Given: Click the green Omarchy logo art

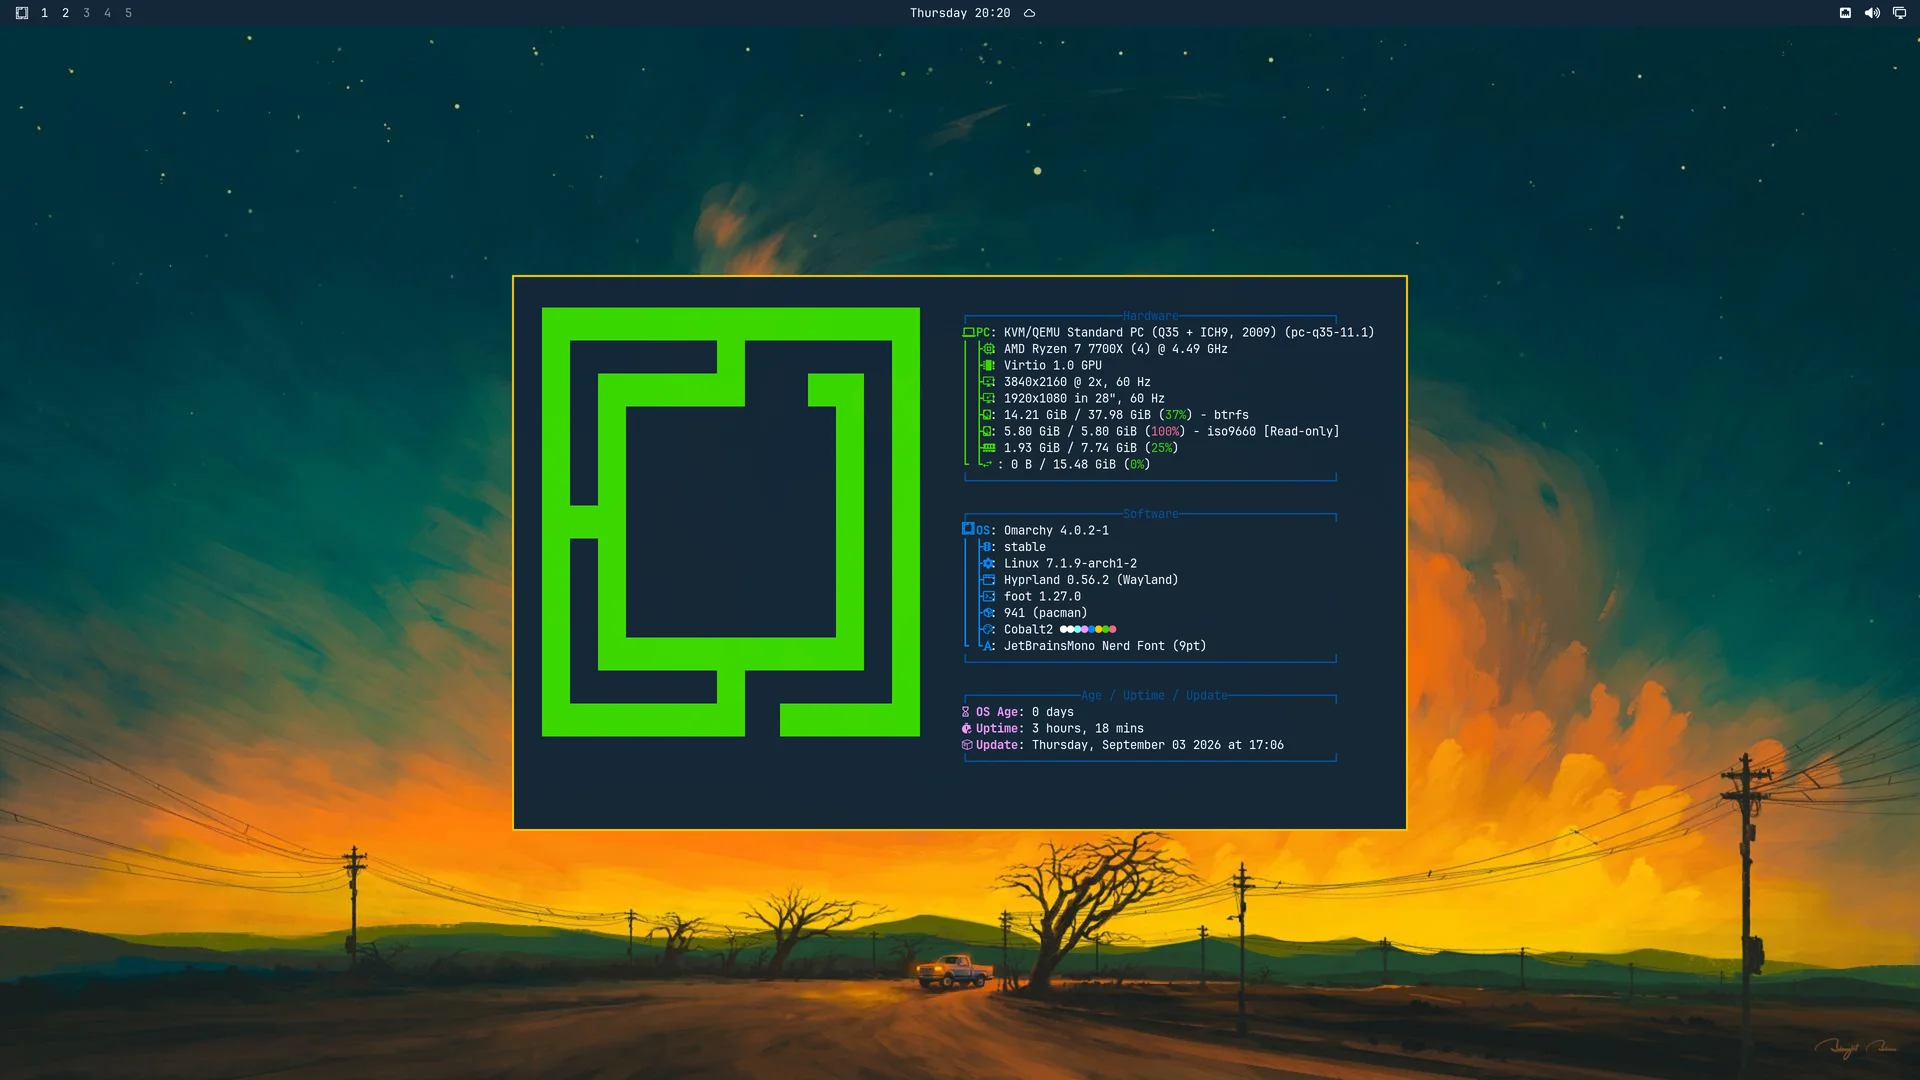Looking at the screenshot, I should pyautogui.click(x=730, y=522).
